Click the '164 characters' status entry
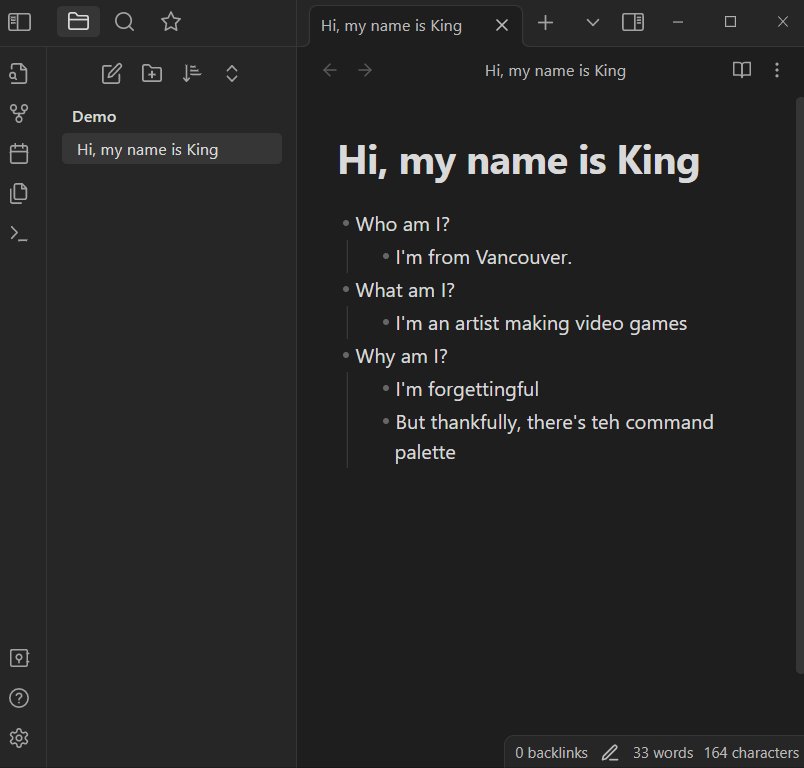This screenshot has width=804, height=768. point(751,753)
